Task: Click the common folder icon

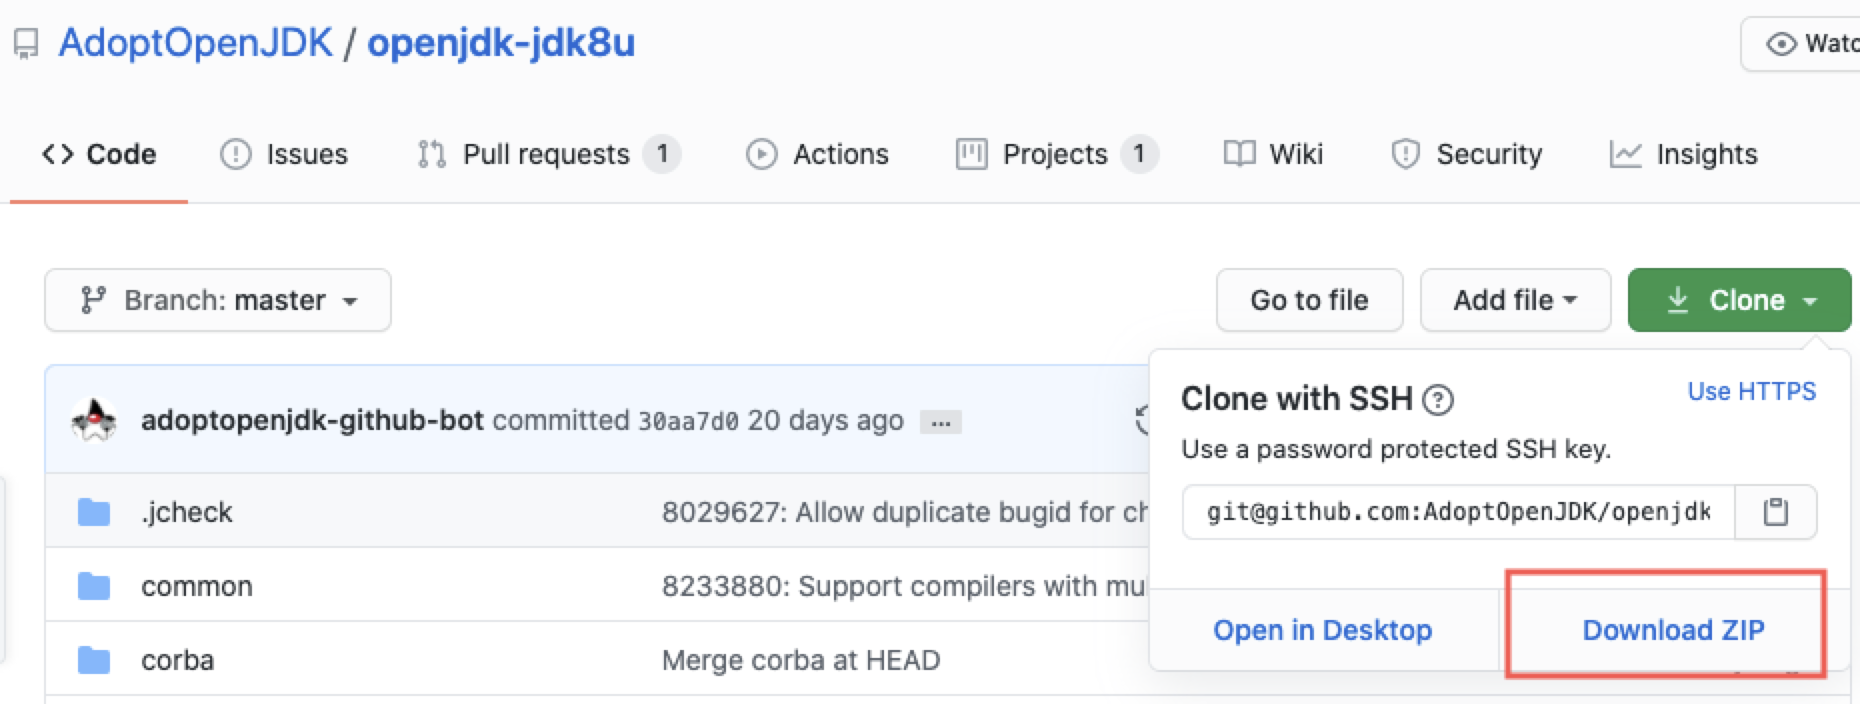Action: pyautogui.click(x=94, y=586)
